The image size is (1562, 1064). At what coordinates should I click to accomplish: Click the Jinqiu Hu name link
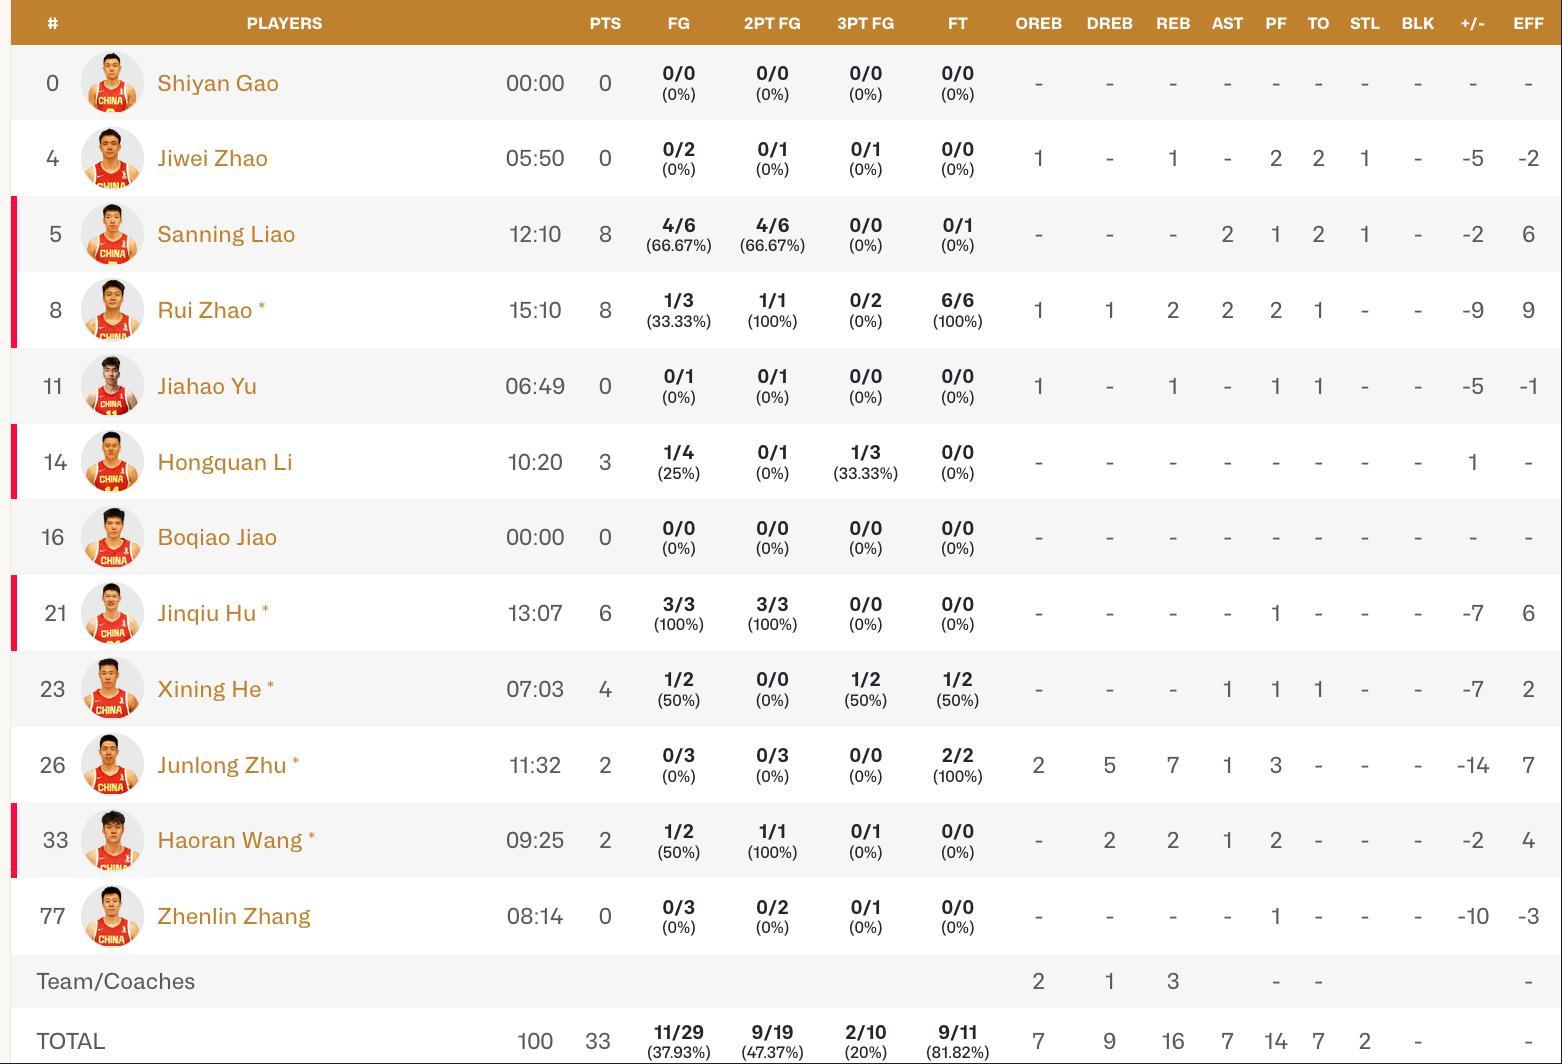(x=207, y=613)
